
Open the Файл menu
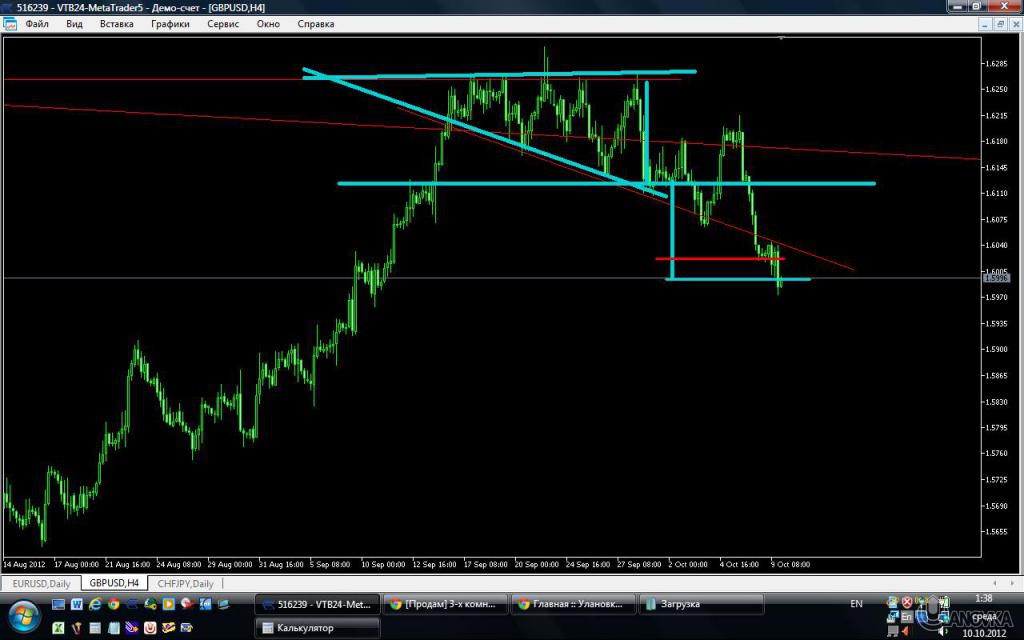tap(37, 24)
